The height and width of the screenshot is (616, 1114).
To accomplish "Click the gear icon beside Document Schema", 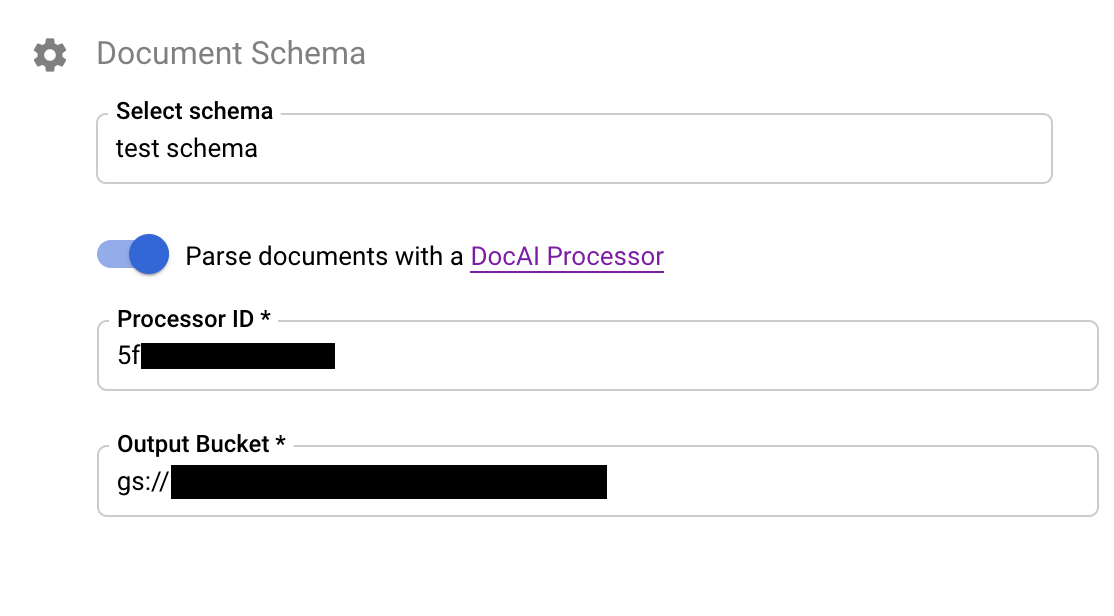I will pyautogui.click(x=50, y=55).
